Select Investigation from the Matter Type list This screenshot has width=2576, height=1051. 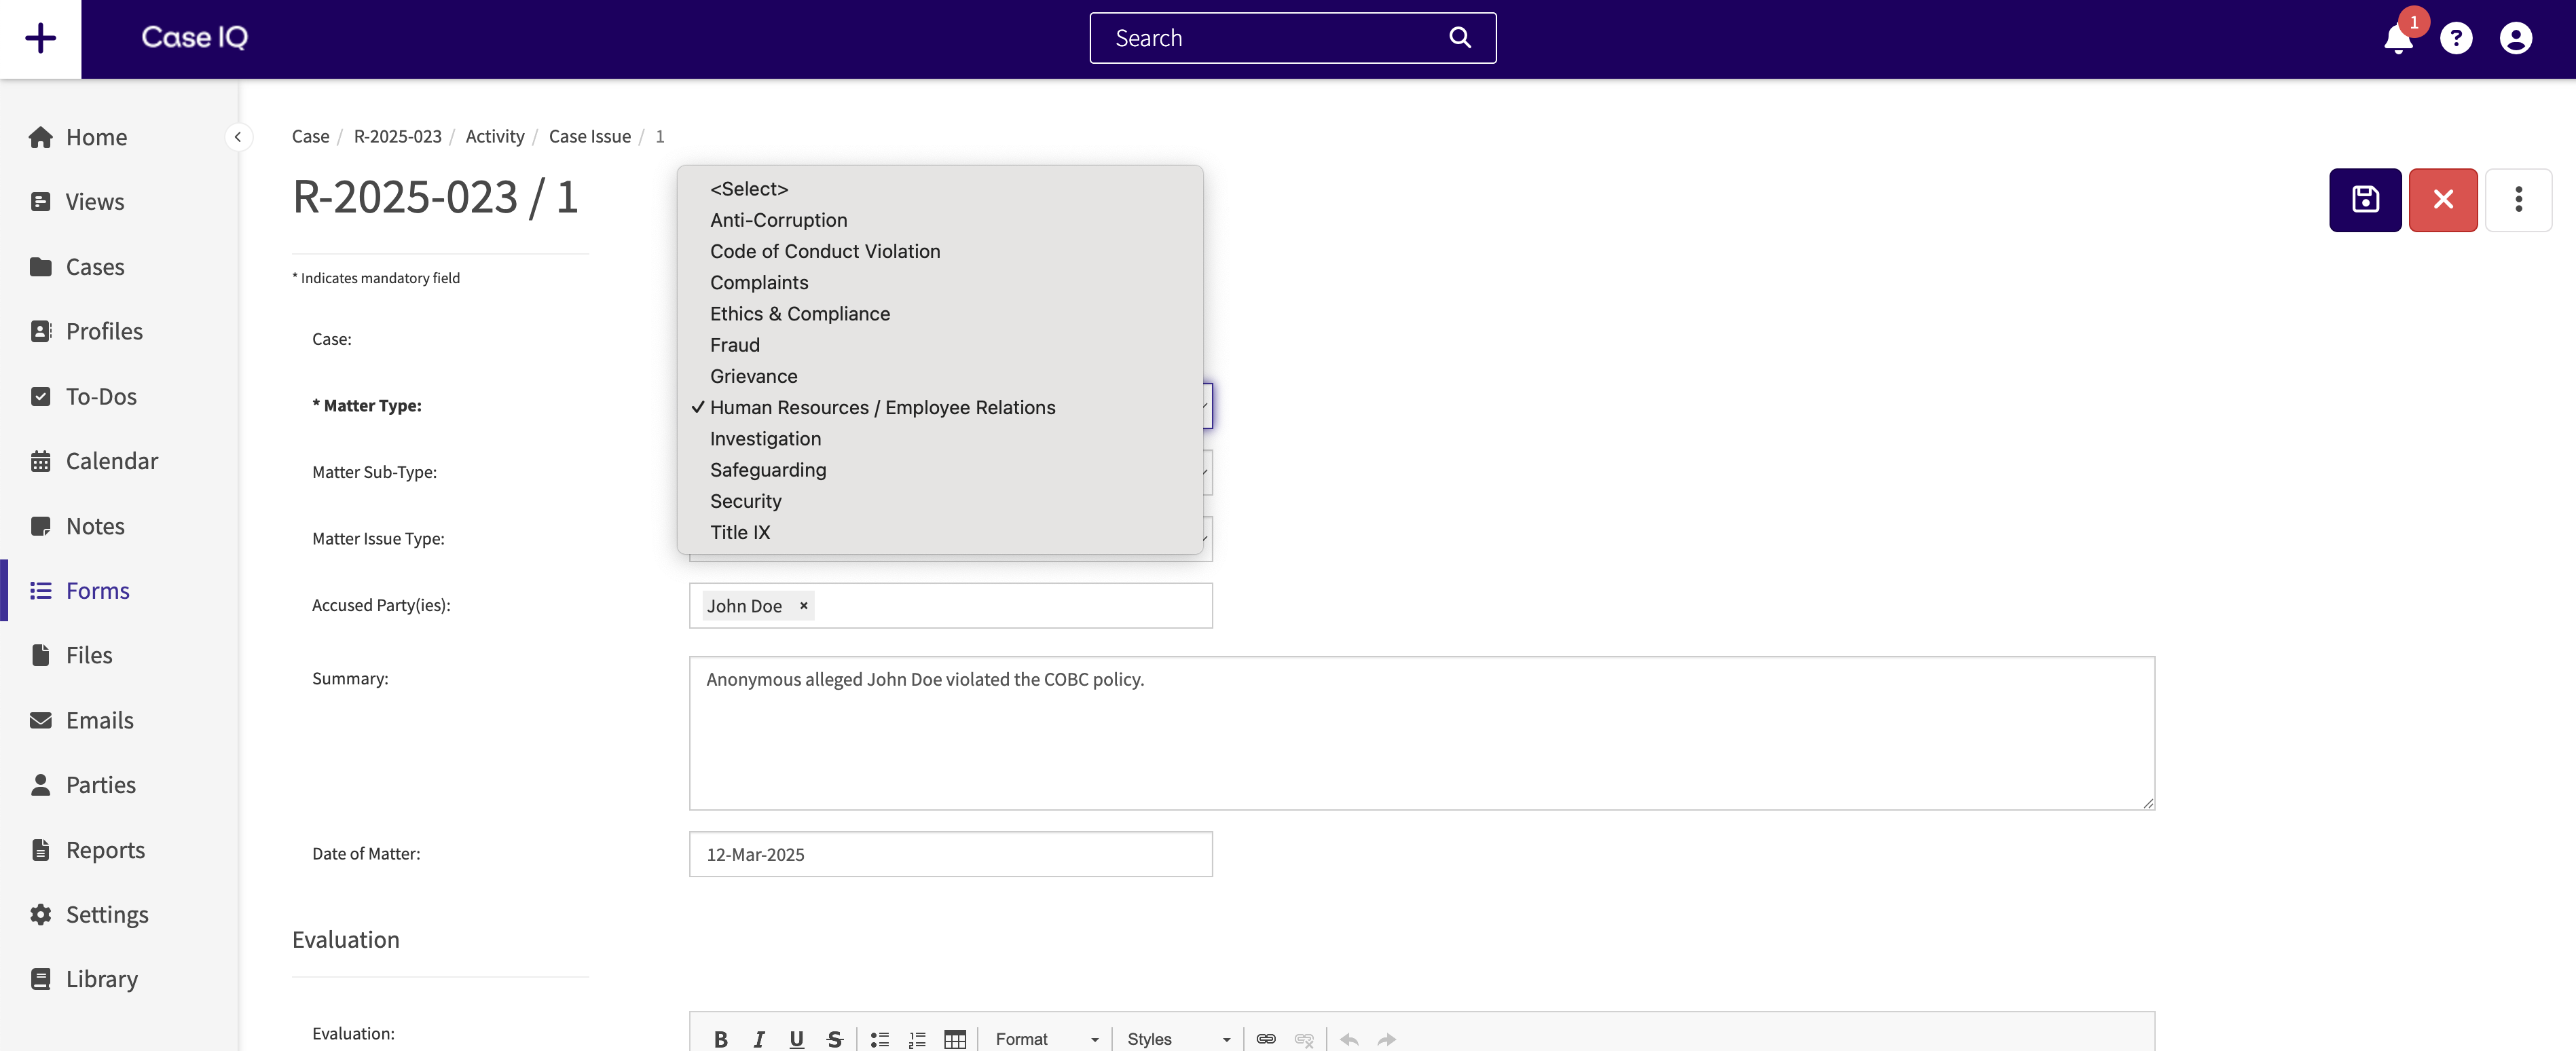click(765, 438)
